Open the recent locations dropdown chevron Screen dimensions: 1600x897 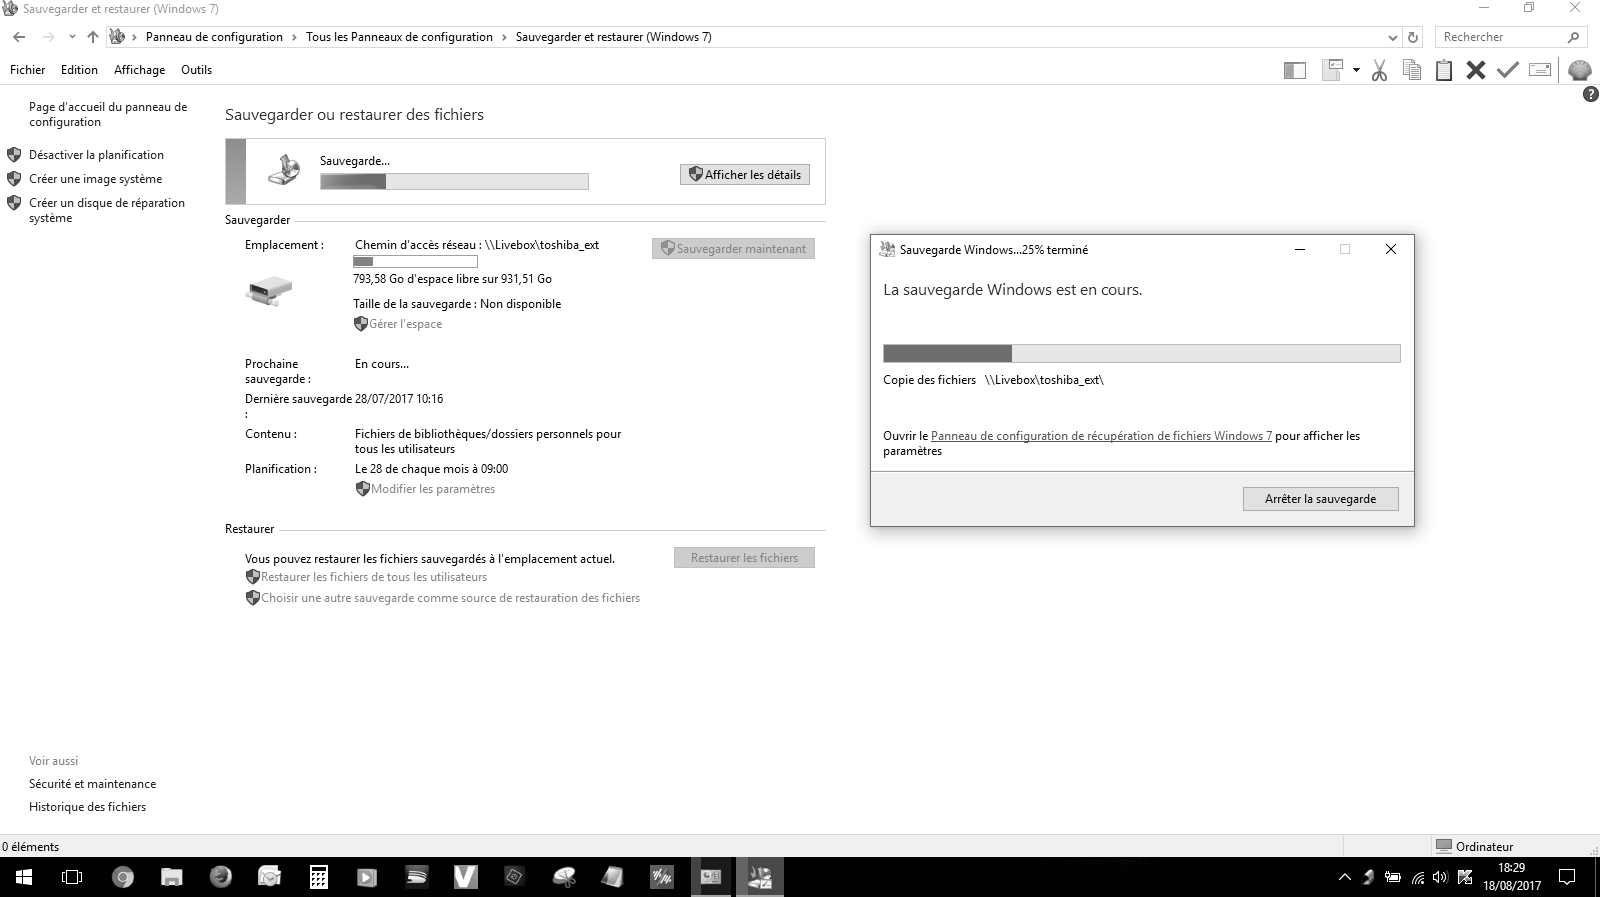[72, 37]
